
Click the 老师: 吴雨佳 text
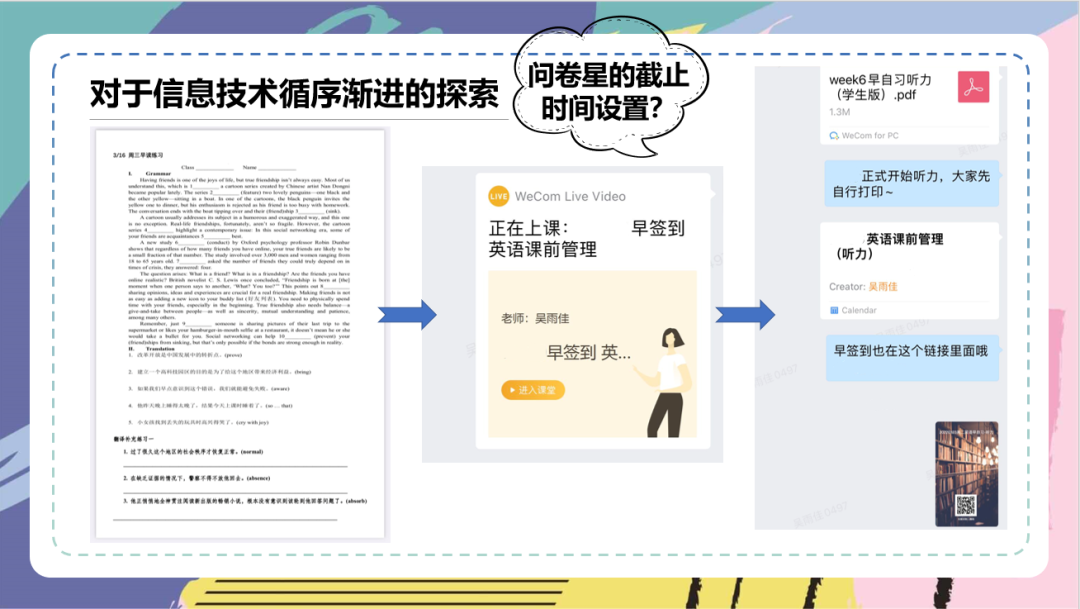tap(535, 318)
